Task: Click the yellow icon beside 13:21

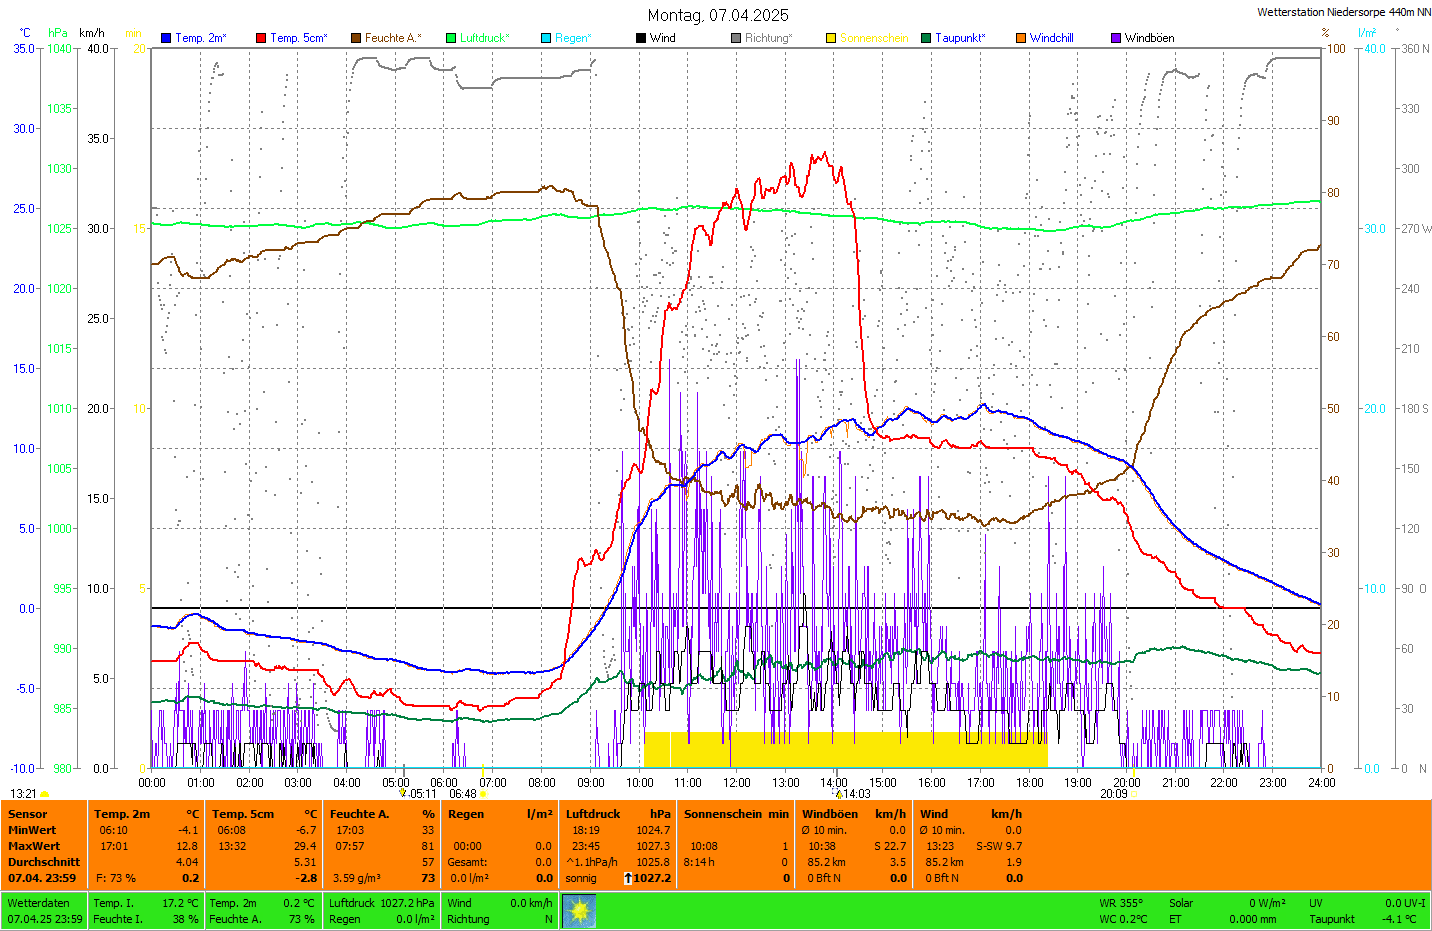Action: point(44,794)
